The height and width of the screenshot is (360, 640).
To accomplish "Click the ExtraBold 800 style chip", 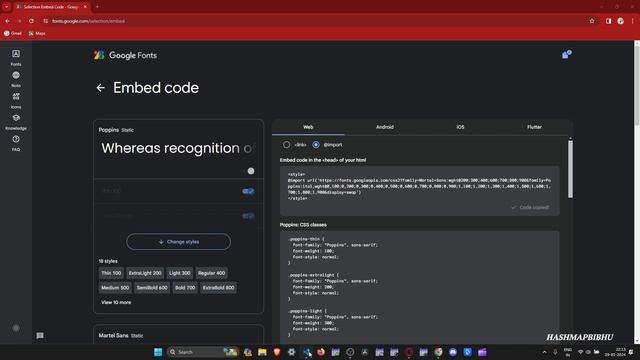I will (x=218, y=288).
